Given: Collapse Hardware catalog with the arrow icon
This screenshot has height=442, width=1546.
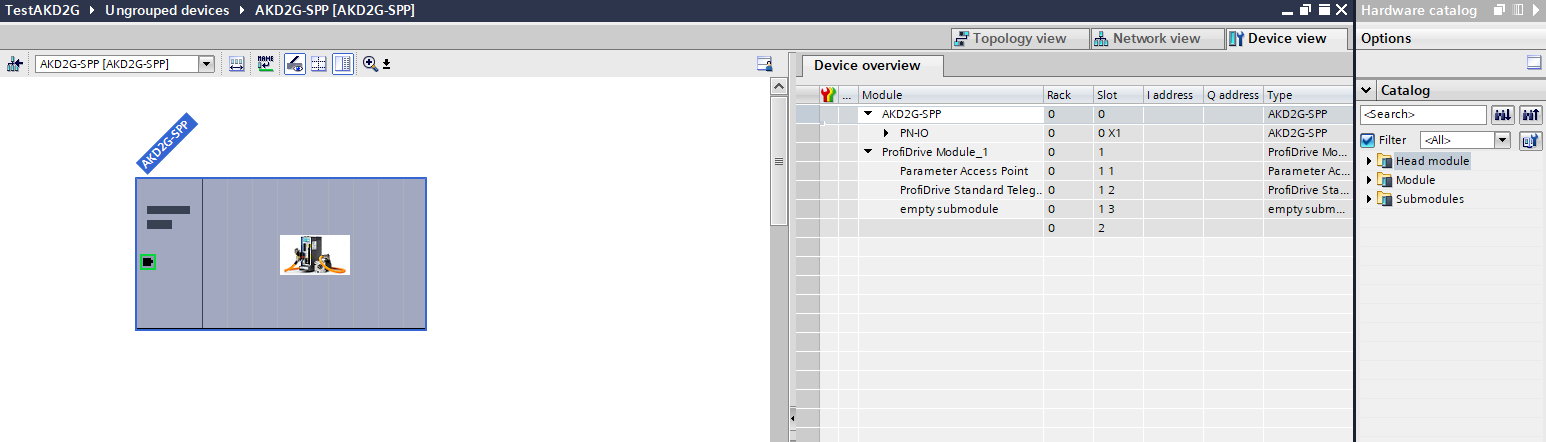Looking at the screenshot, I should click(1534, 10).
